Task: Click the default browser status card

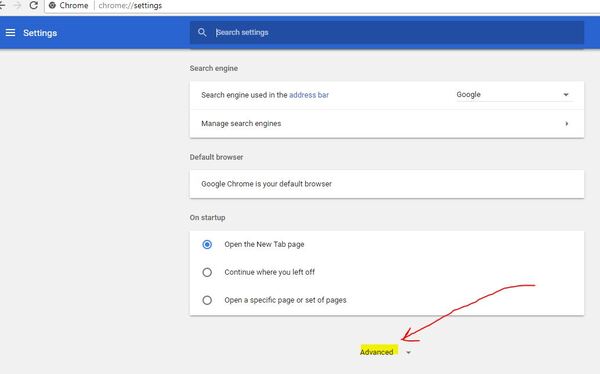Action: (387, 184)
